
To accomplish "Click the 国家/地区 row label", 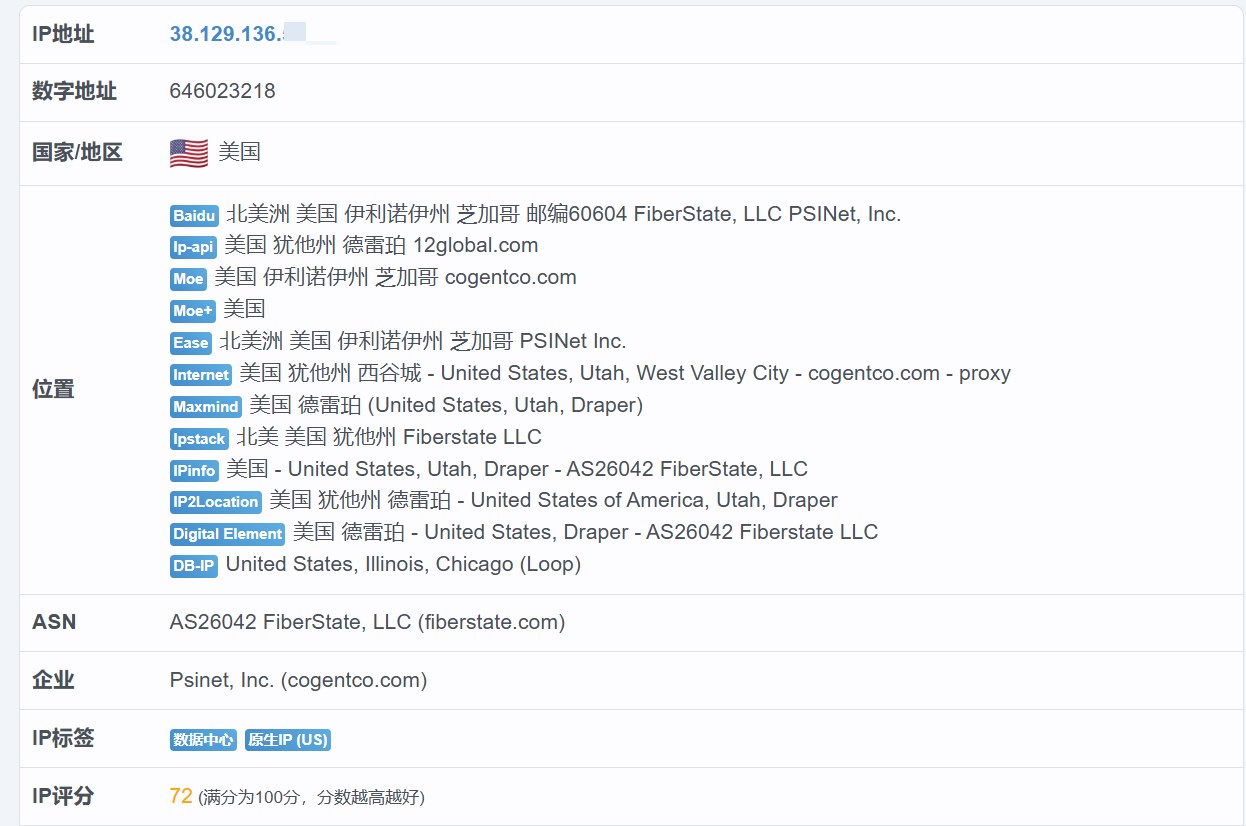I will click(78, 153).
